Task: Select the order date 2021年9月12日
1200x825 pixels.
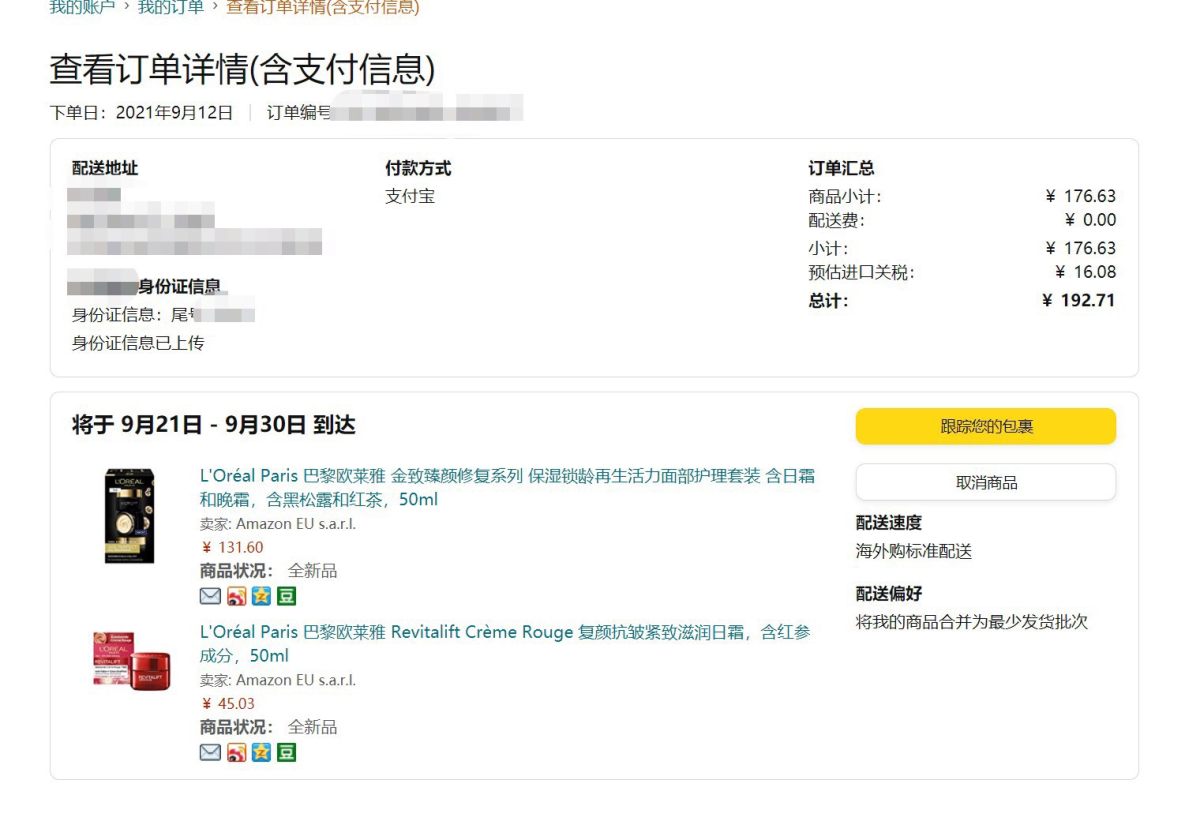Action: 174,112
